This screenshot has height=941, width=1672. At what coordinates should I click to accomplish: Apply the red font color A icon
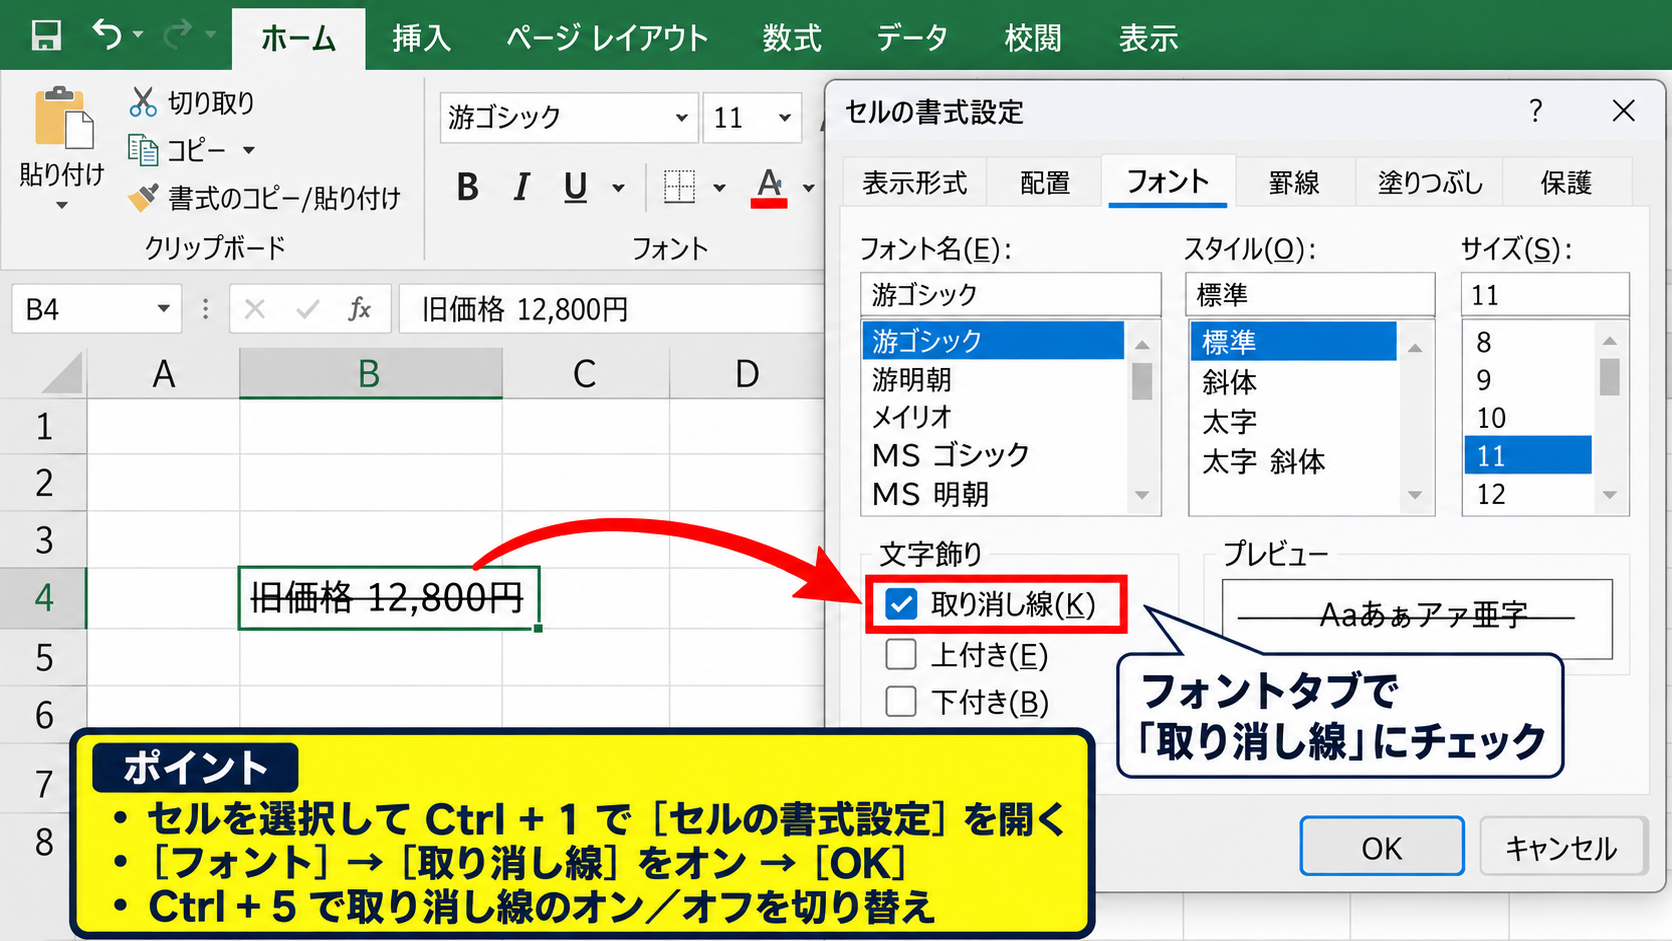769,187
